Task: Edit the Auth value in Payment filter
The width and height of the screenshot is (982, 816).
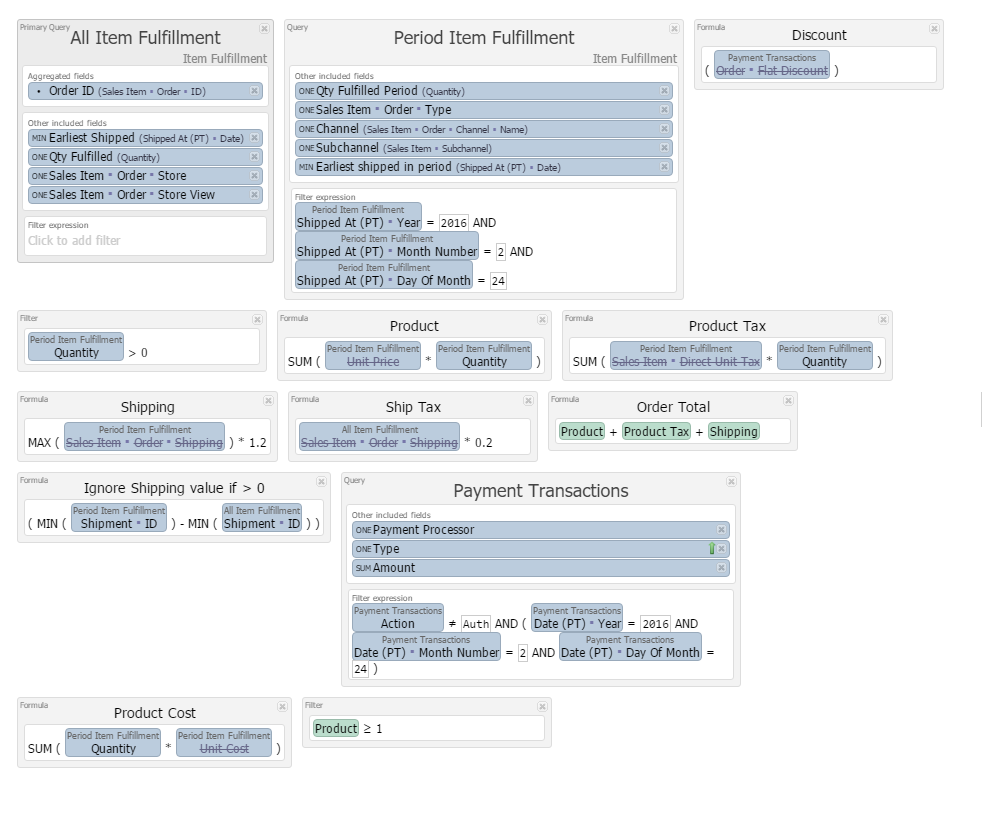Action: (476, 624)
